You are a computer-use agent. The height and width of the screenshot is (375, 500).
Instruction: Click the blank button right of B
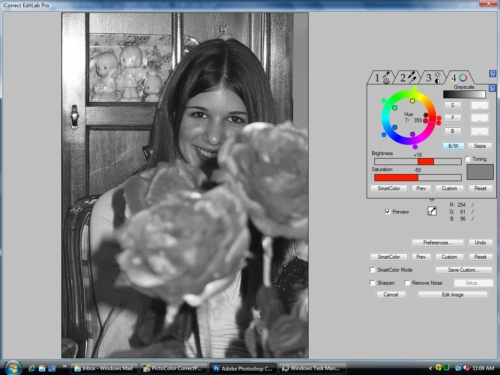pos(480,132)
